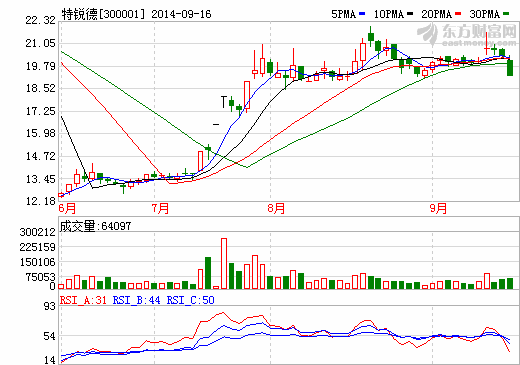
Task: Click the 14.72 price axis label
Action: [41, 156]
